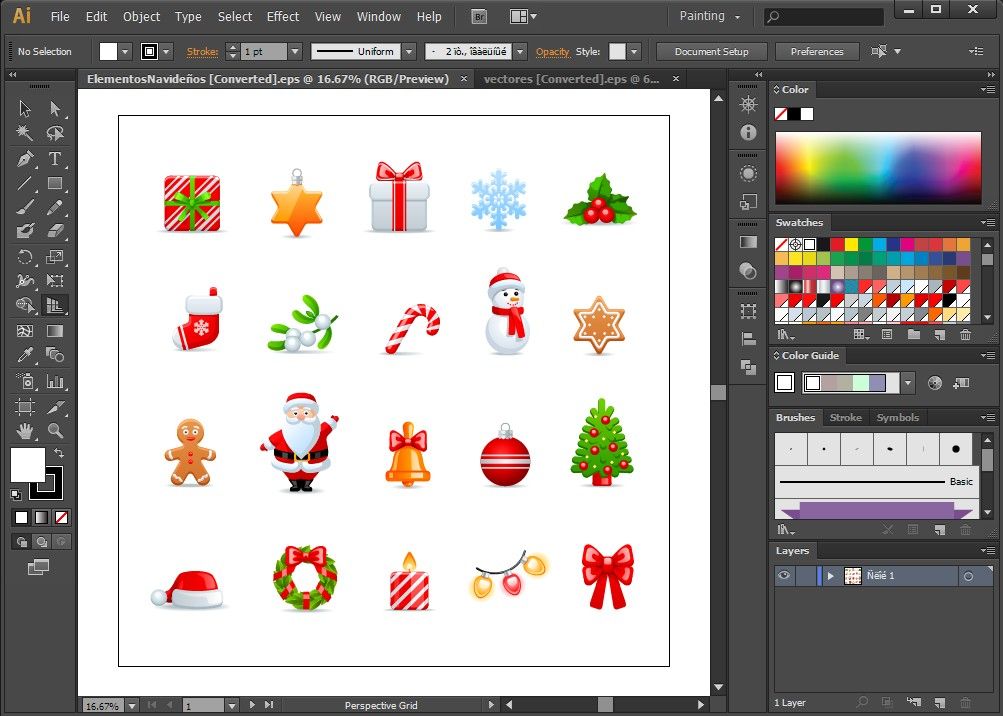Open the Stroke panel link

click(x=202, y=52)
